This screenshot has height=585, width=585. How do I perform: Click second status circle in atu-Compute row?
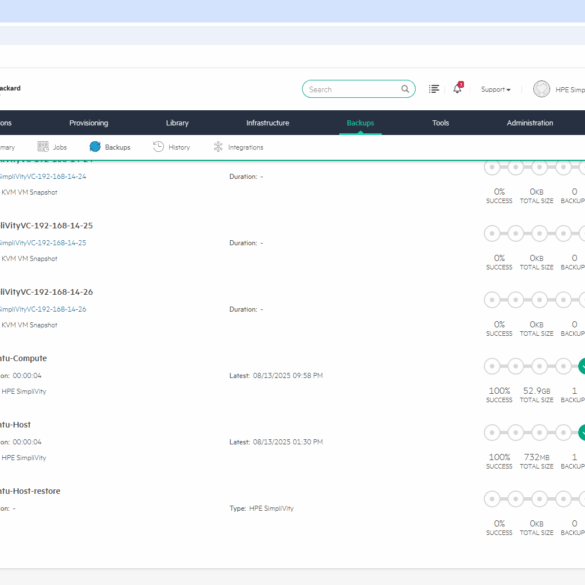pyautogui.click(x=516, y=366)
